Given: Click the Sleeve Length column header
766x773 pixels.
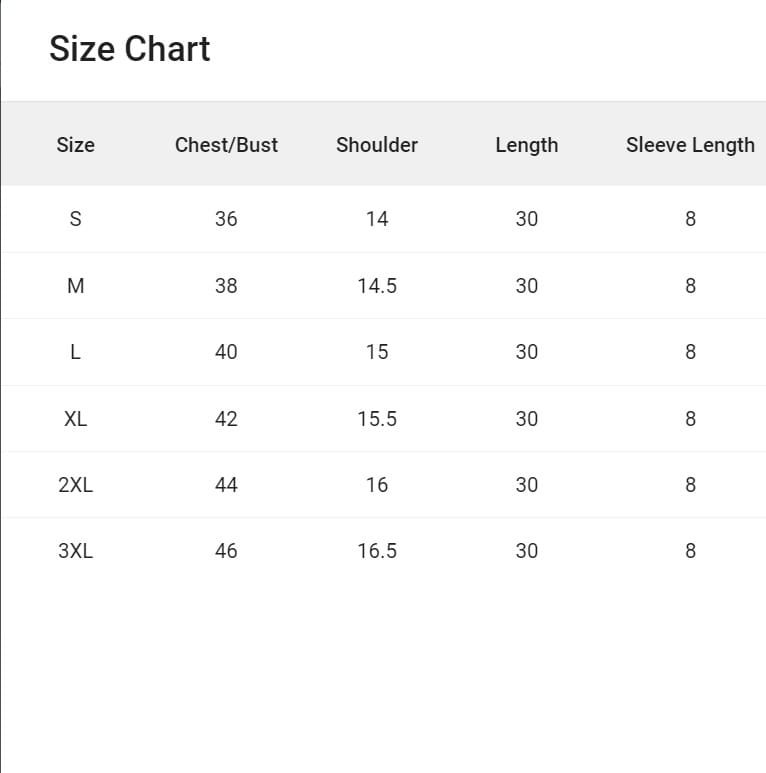Looking at the screenshot, I should pyautogui.click(x=690, y=145).
